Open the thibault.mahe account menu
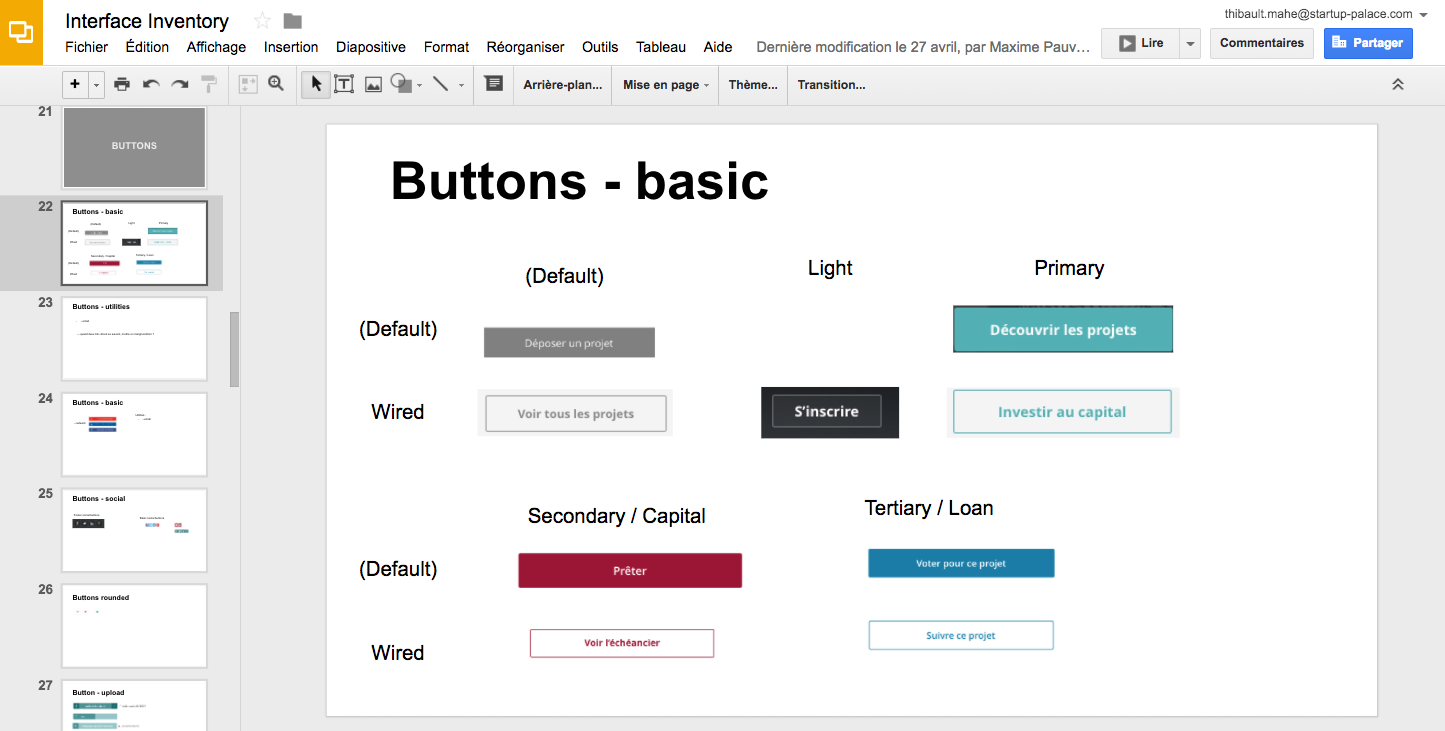The height and width of the screenshot is (731, 1445). pos(1325,14)
